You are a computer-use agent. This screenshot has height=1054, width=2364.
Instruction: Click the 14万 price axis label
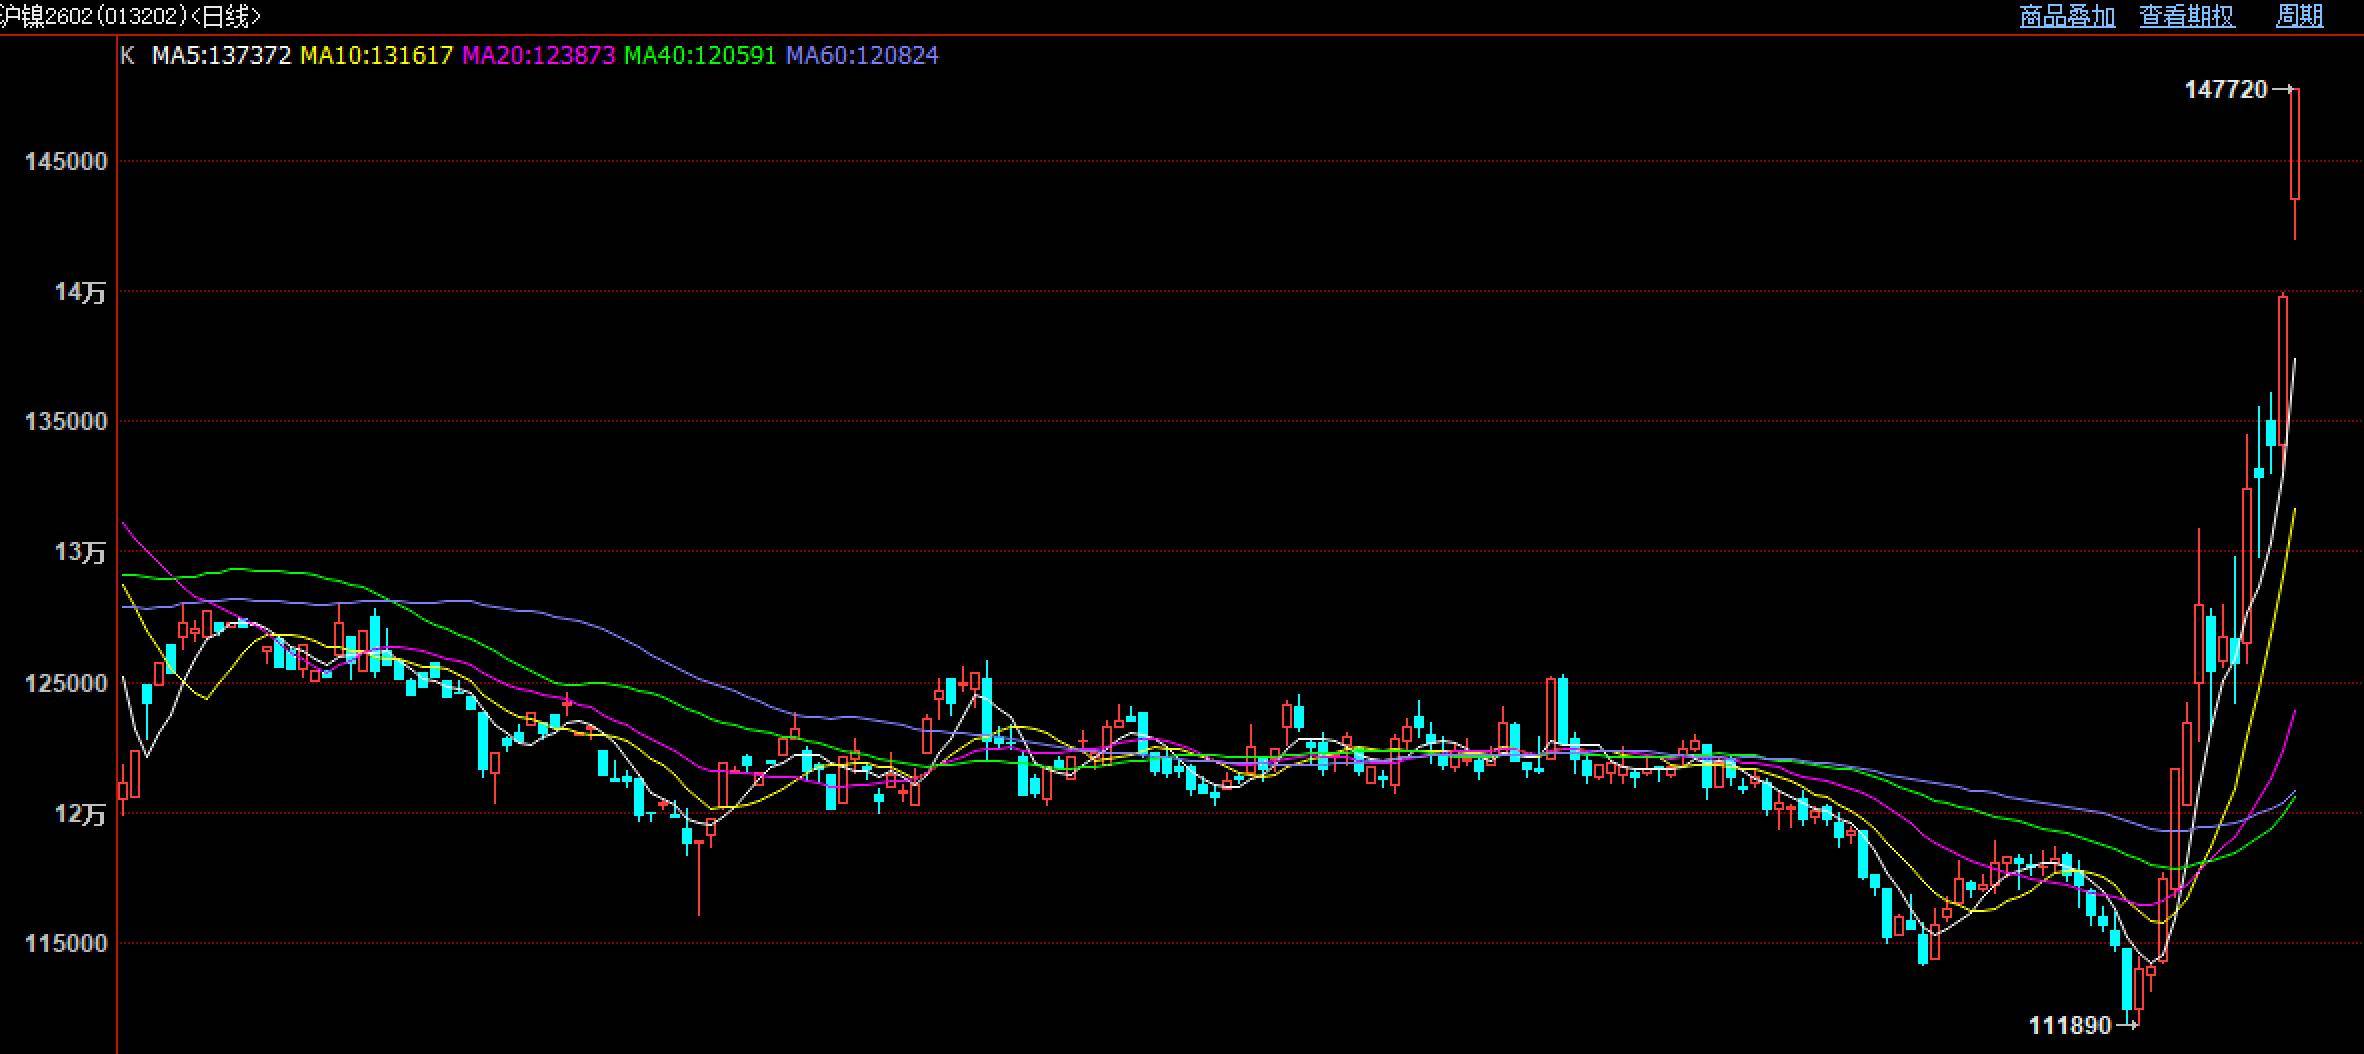coord(80,292)
